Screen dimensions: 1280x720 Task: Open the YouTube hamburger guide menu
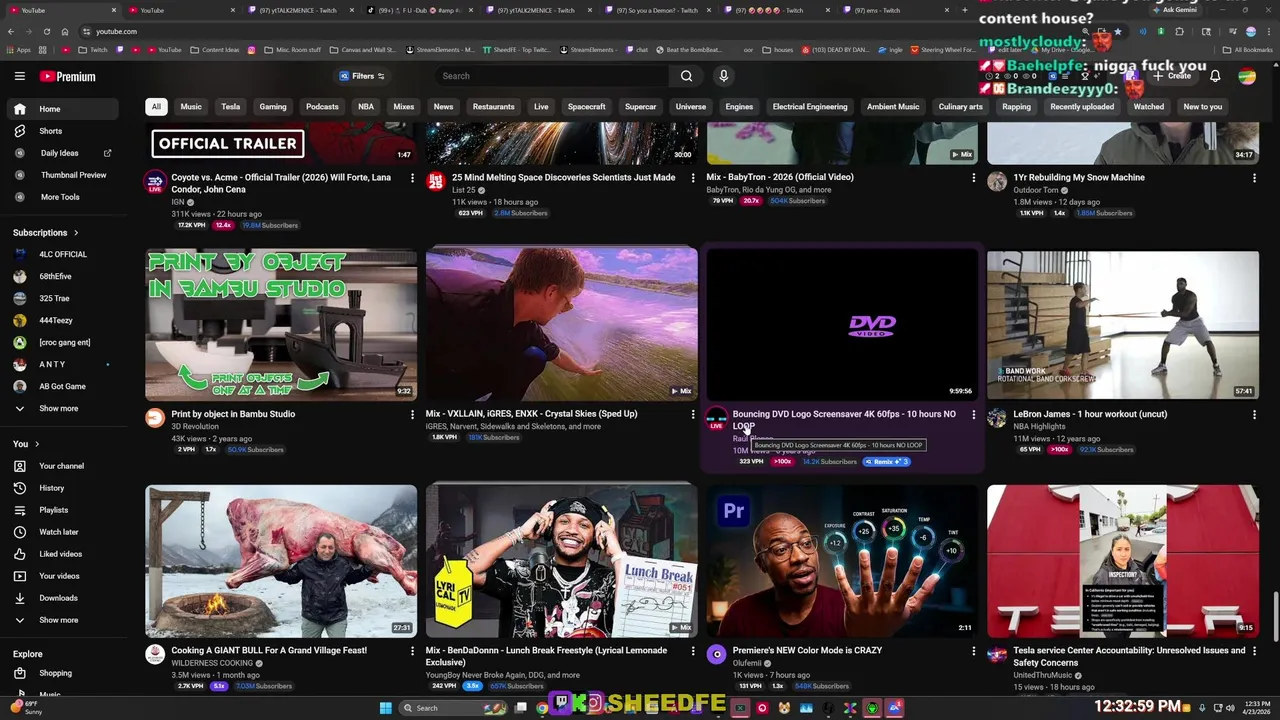pyautogui.click(x=19, y=76)
